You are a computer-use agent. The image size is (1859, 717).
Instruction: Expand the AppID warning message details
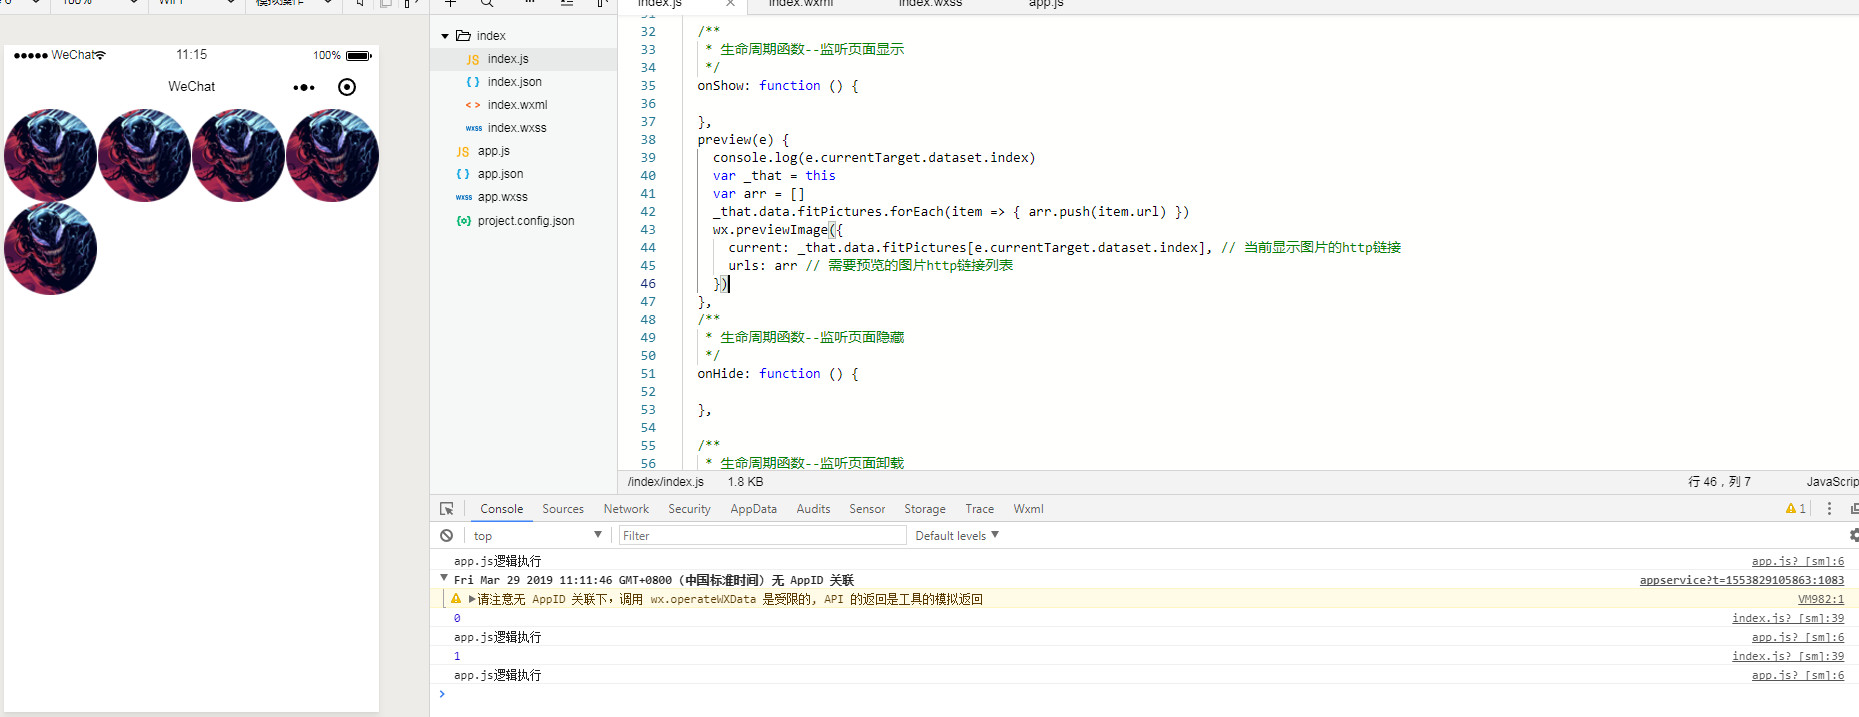coord(472,599)
